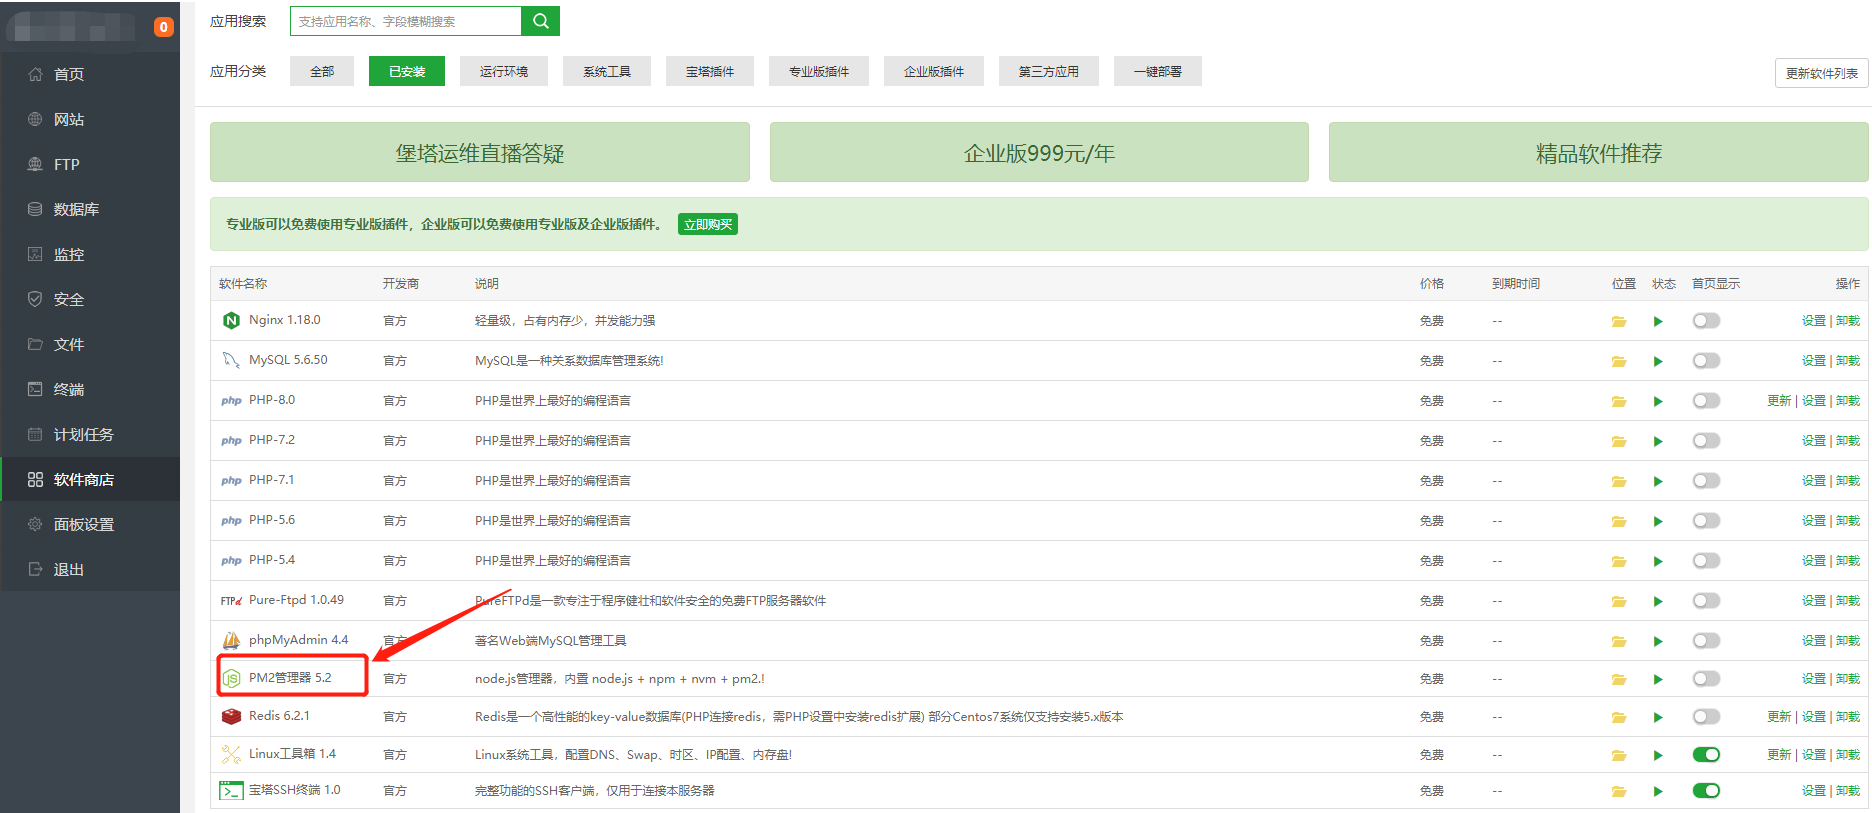
Task: Open the 堡塔运维直播答疑 banner
Action: (x=480, y=152)
